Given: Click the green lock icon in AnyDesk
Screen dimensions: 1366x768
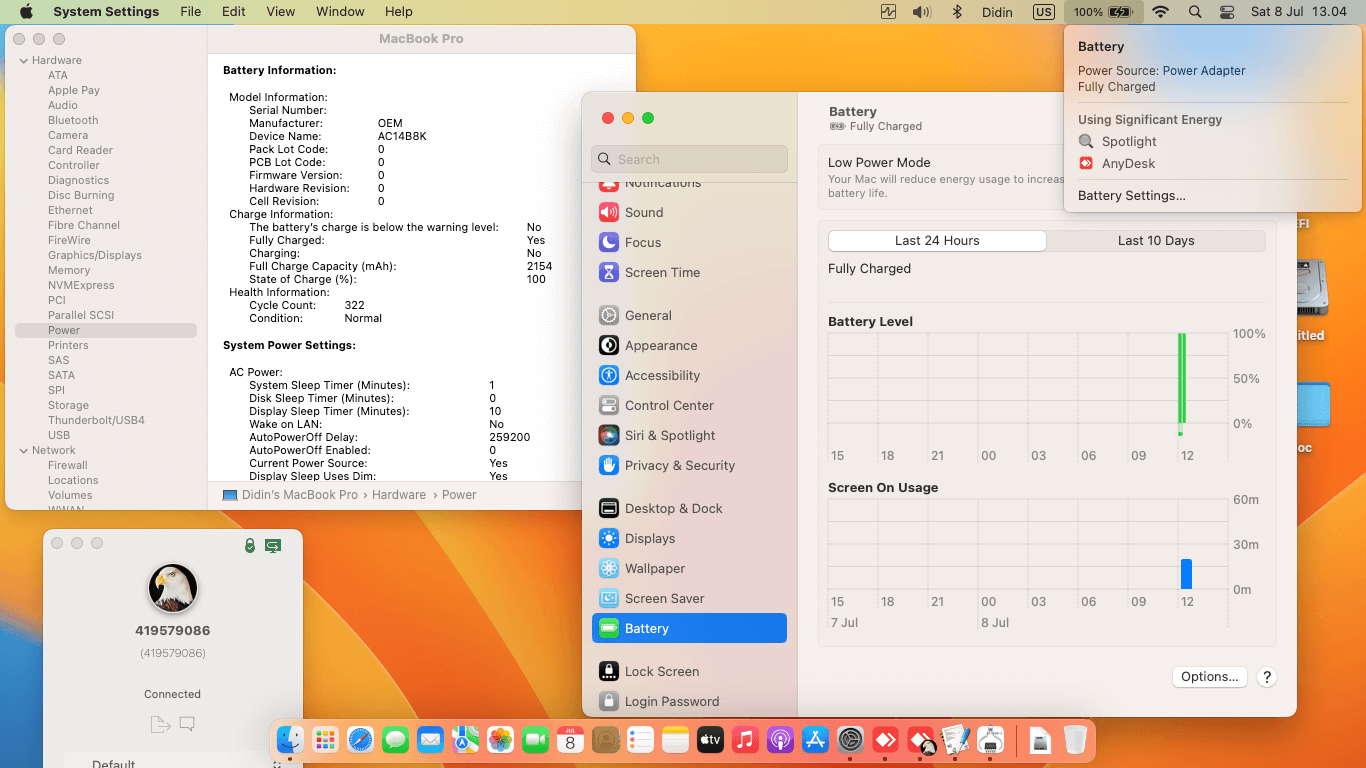Looking at the screenshot, I should [x=250, y=546].
